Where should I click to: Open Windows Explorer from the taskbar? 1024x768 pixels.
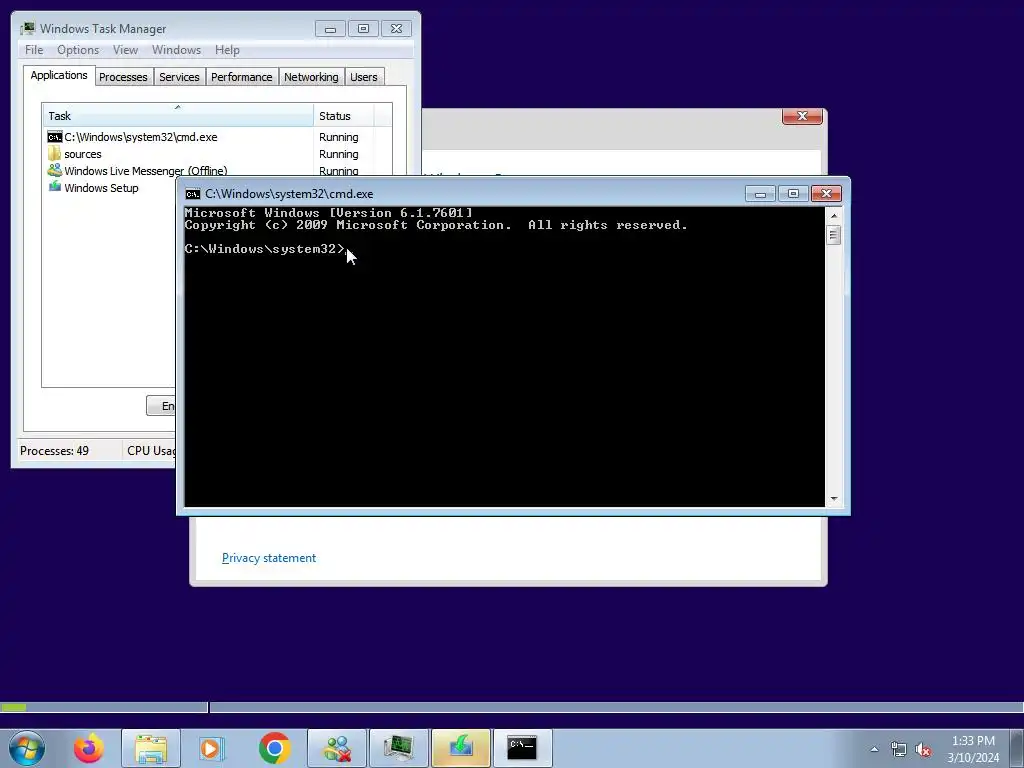(151, 748)
